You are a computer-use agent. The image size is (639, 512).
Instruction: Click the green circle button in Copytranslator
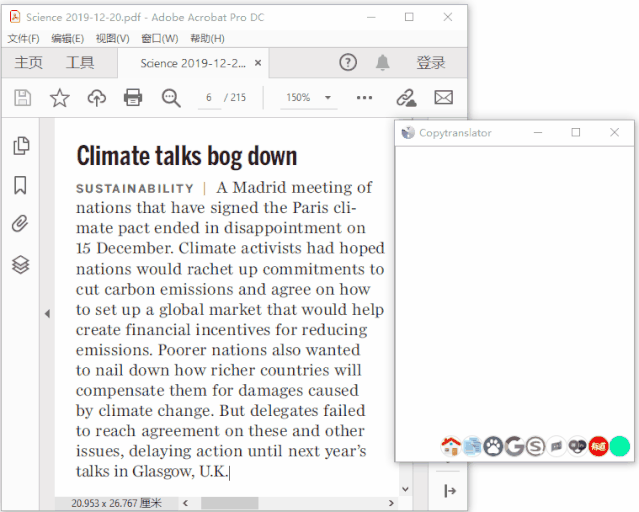tap(620, 446)
